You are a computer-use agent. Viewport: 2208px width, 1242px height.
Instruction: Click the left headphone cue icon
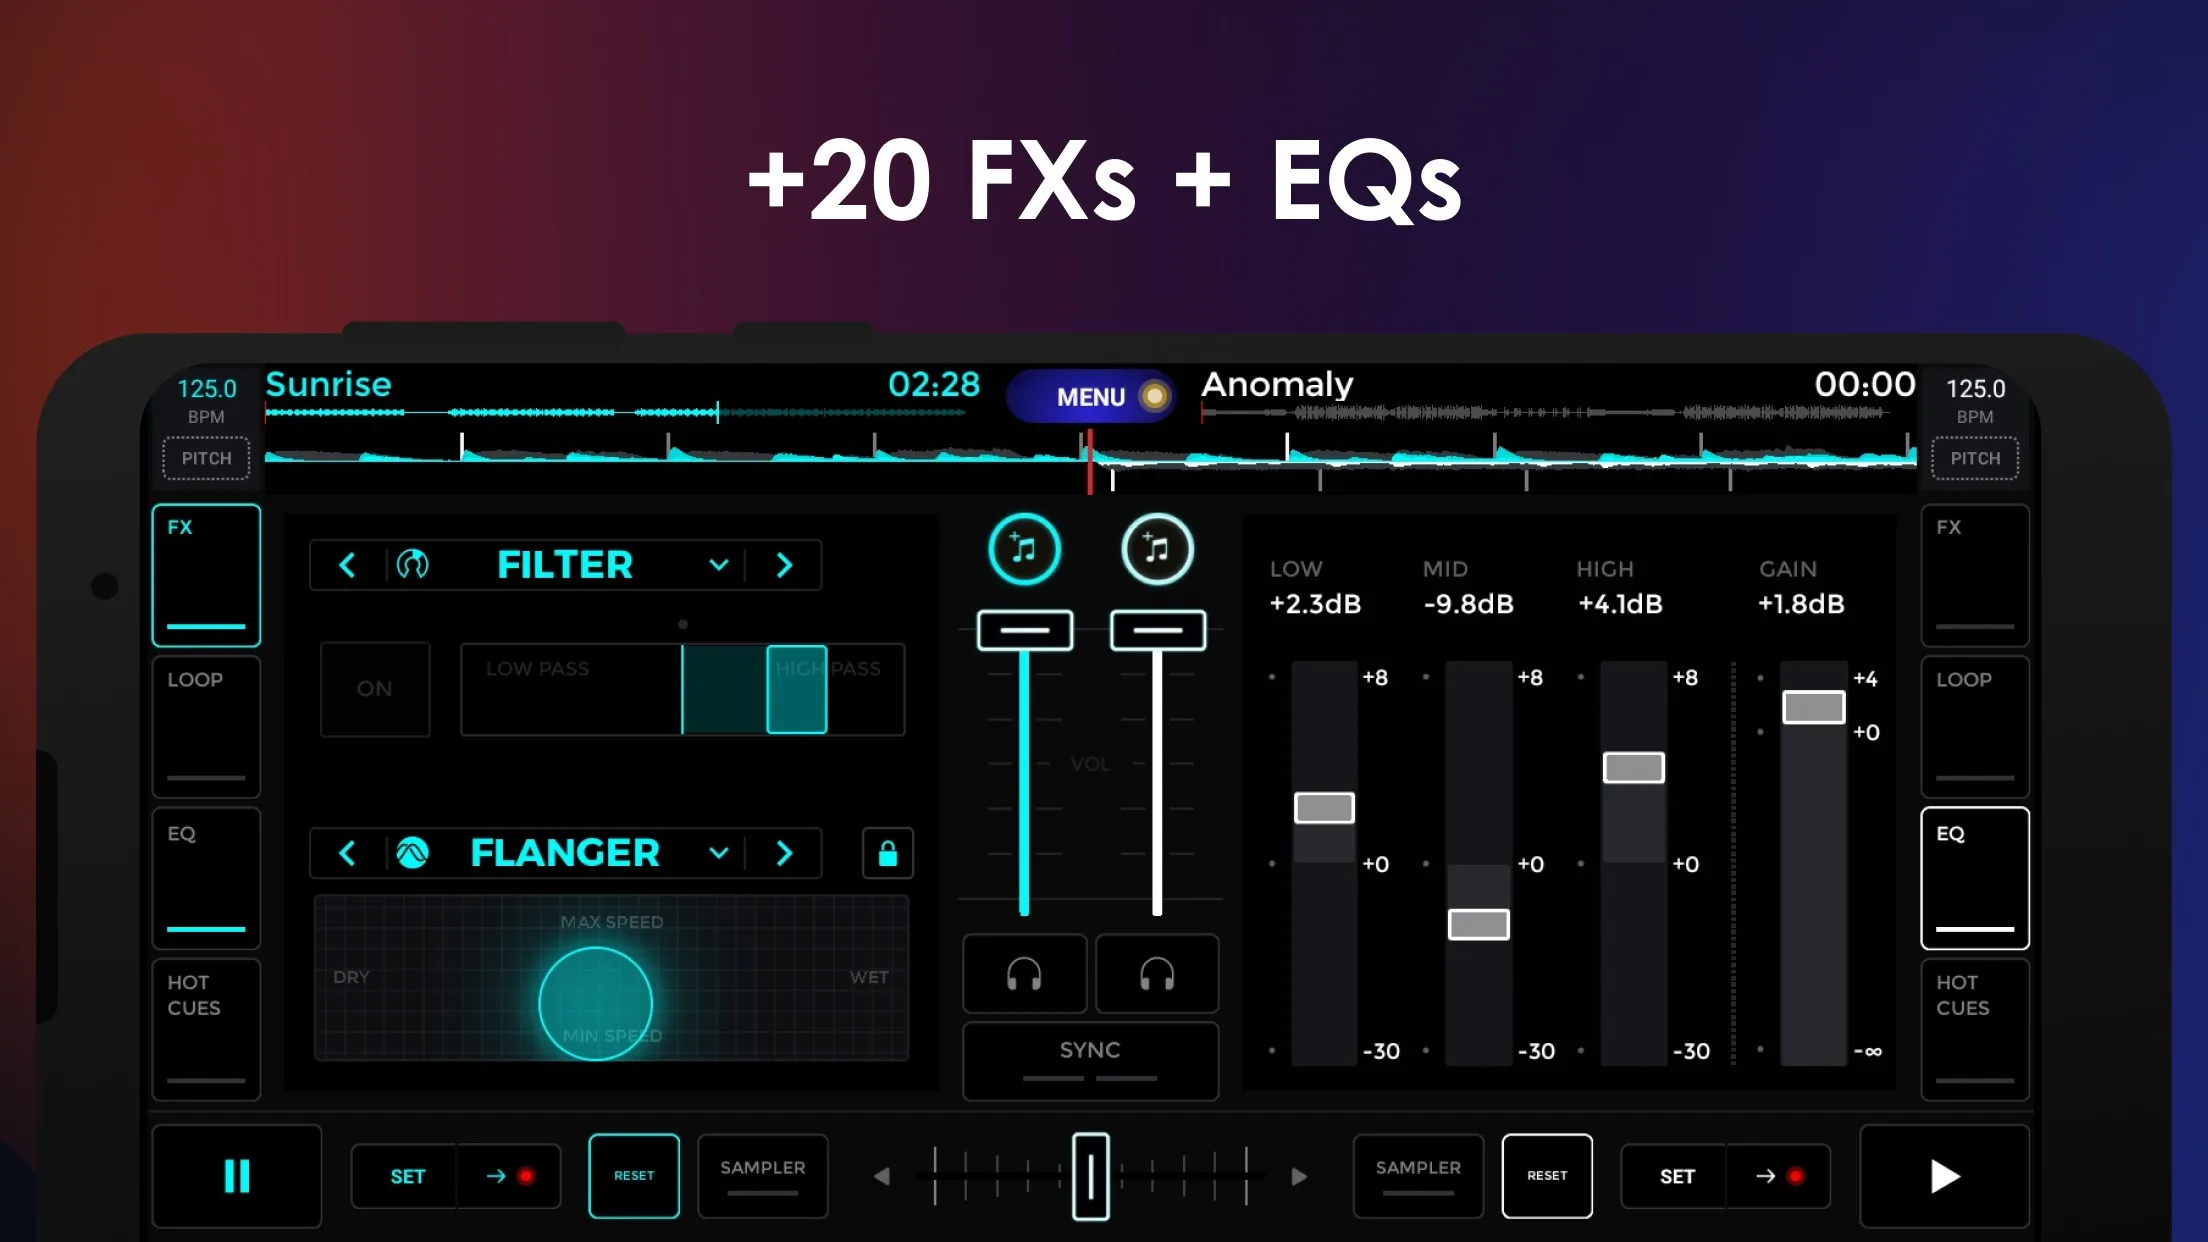click(1025, 974)
